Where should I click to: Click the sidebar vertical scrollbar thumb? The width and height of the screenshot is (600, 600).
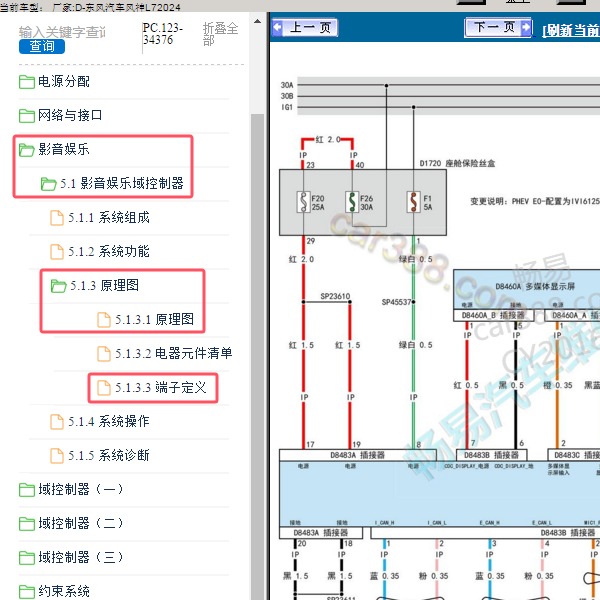tap(258, 356)
